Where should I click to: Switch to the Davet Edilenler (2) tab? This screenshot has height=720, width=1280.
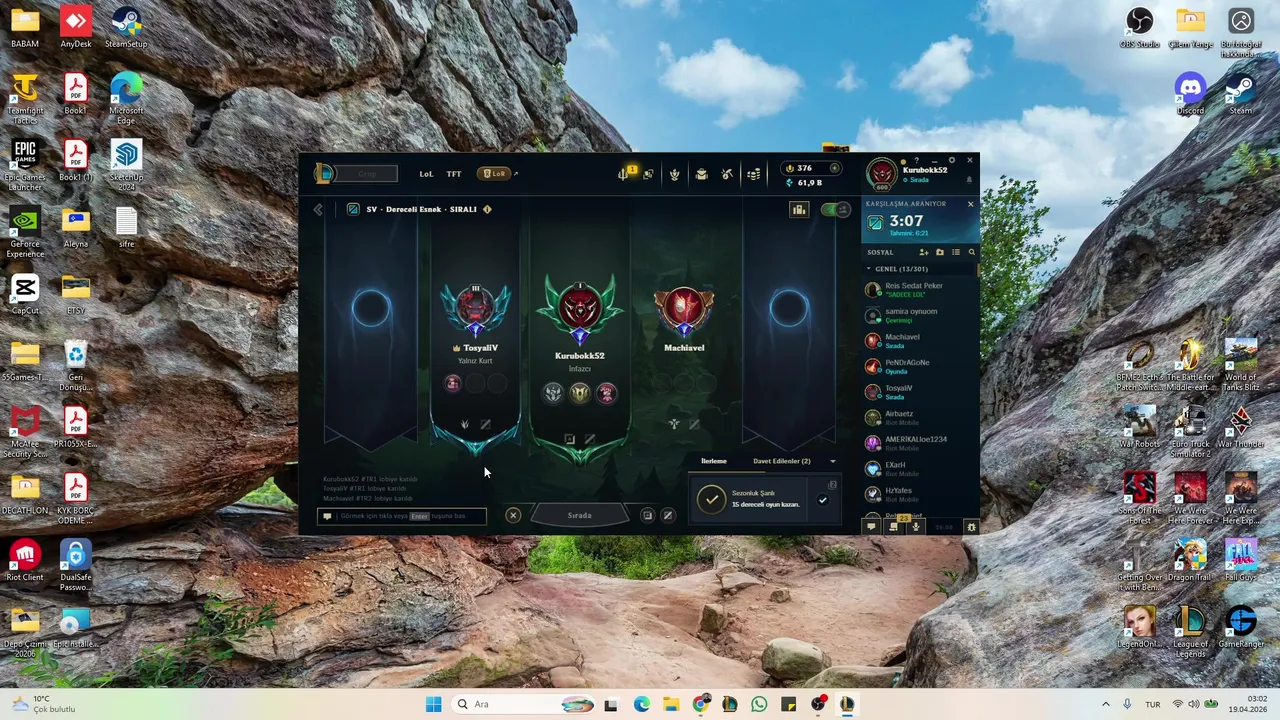tap(782, 461)
